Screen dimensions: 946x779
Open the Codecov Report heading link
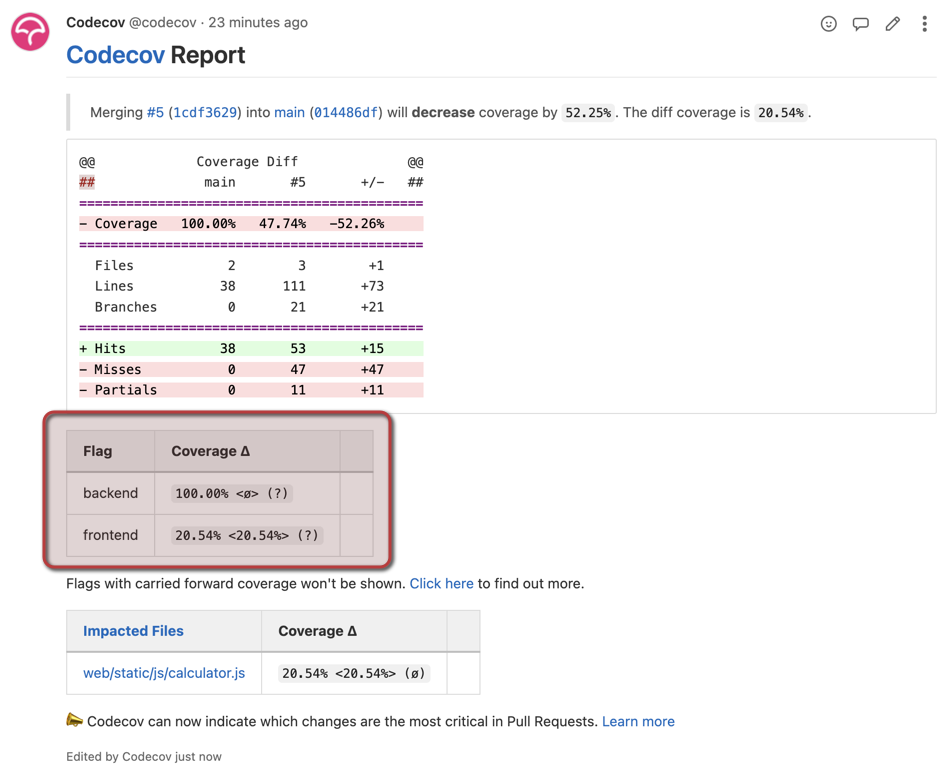pos(115,55)
